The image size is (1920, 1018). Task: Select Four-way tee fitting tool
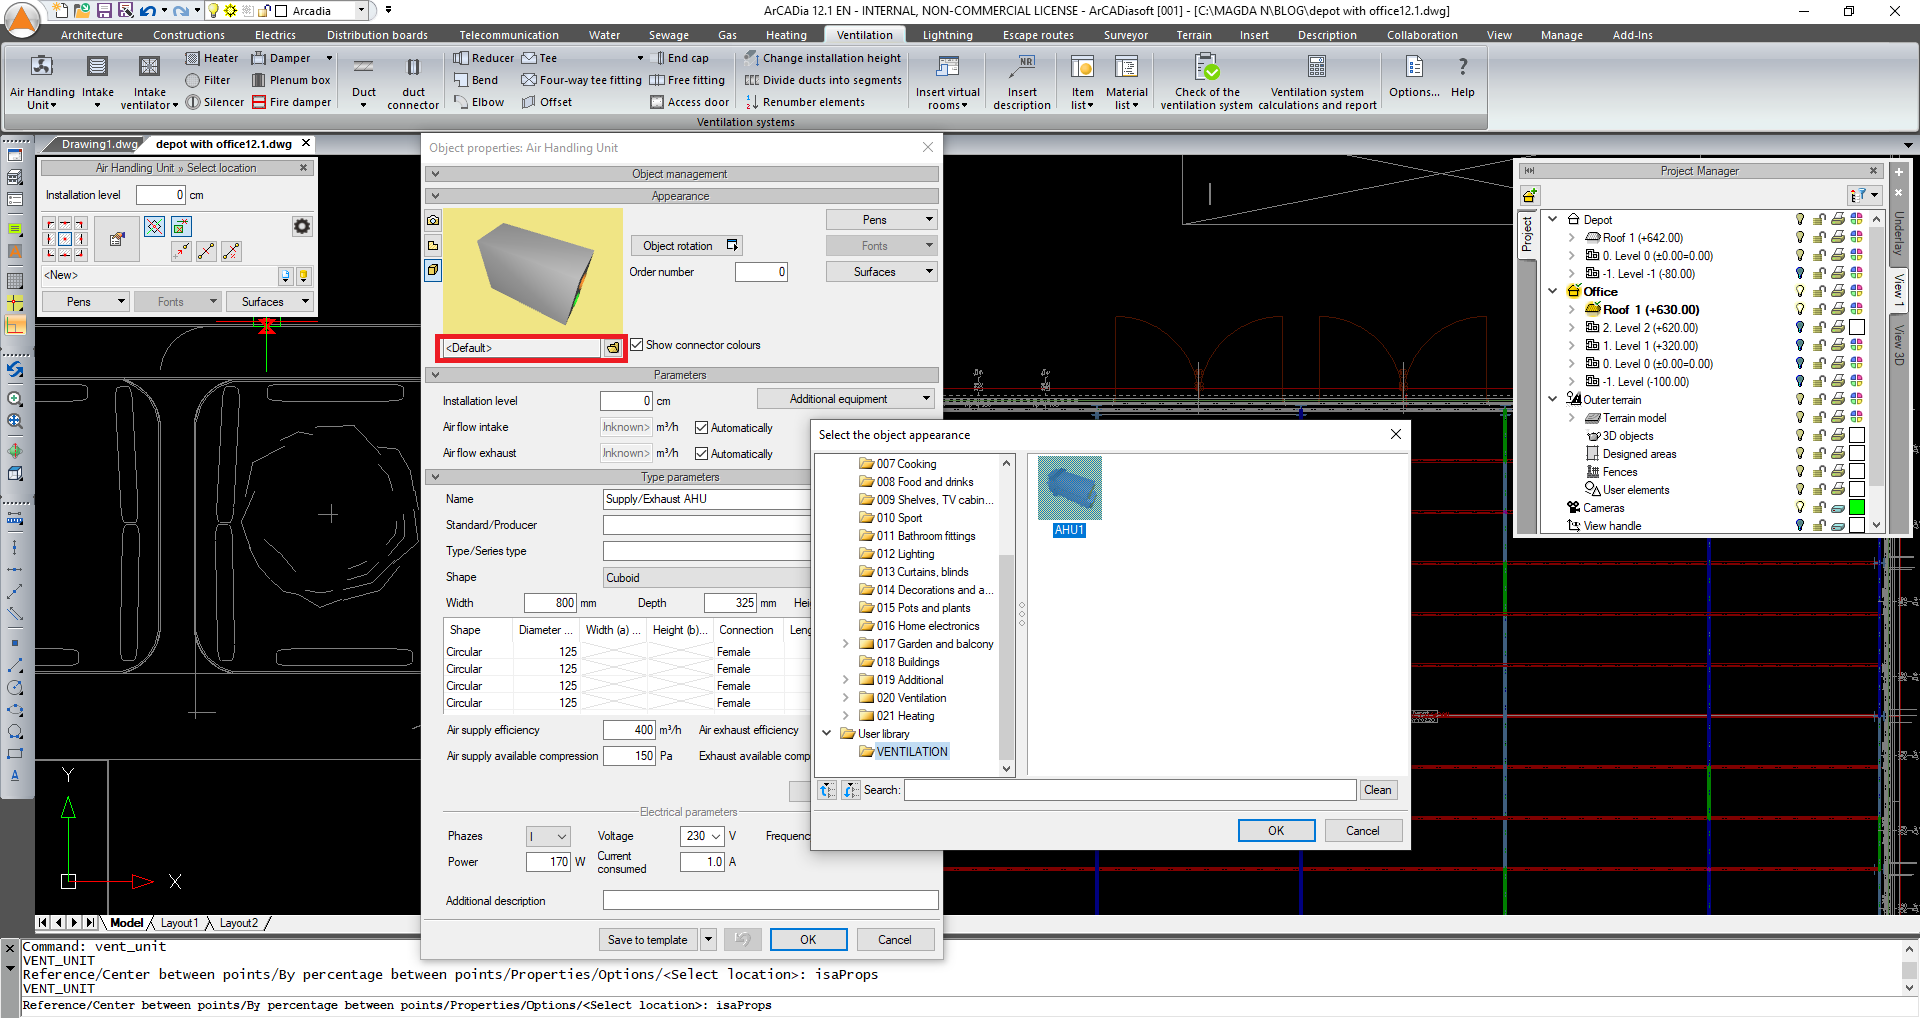(x=582, y=80)
